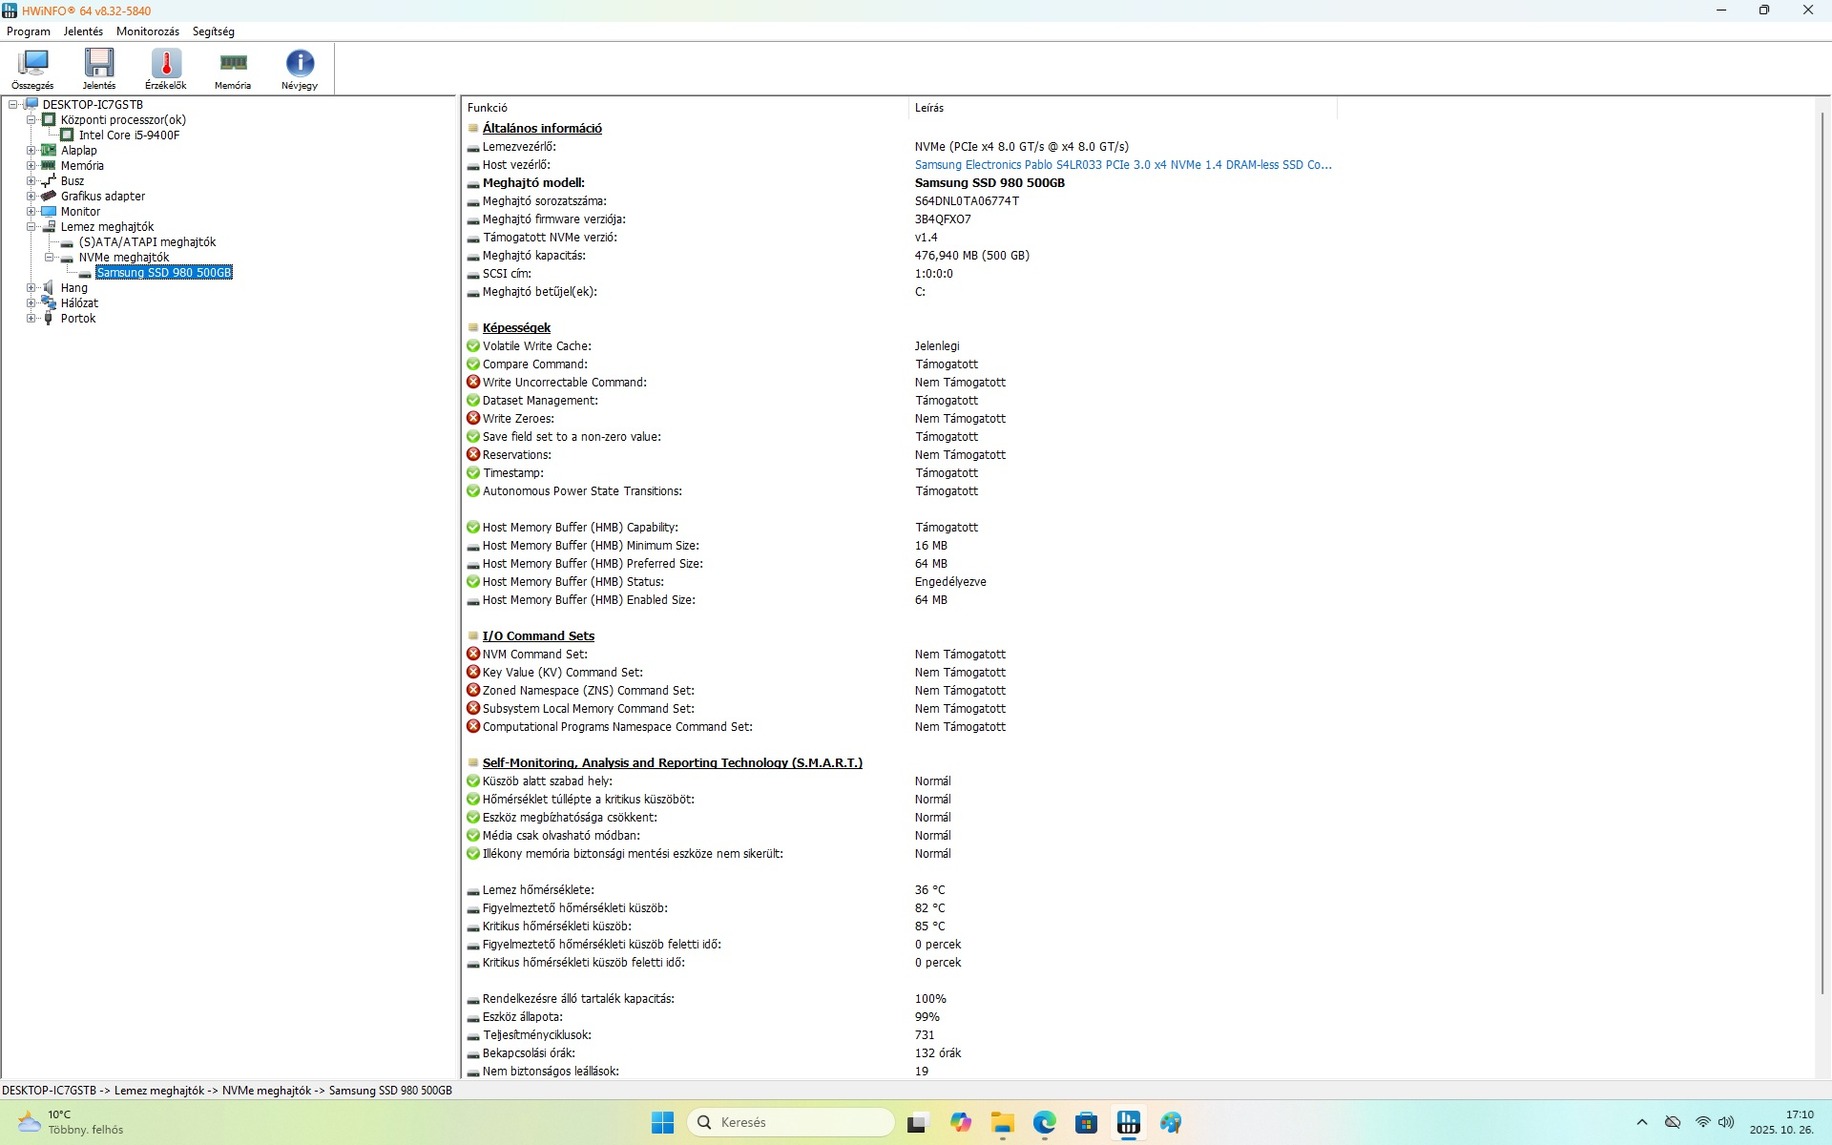Open Microsoft Edge from taskbar
The width and height of the screenshot is (1832, 1145).
pyautogui.click(x=1045, y=1123)
